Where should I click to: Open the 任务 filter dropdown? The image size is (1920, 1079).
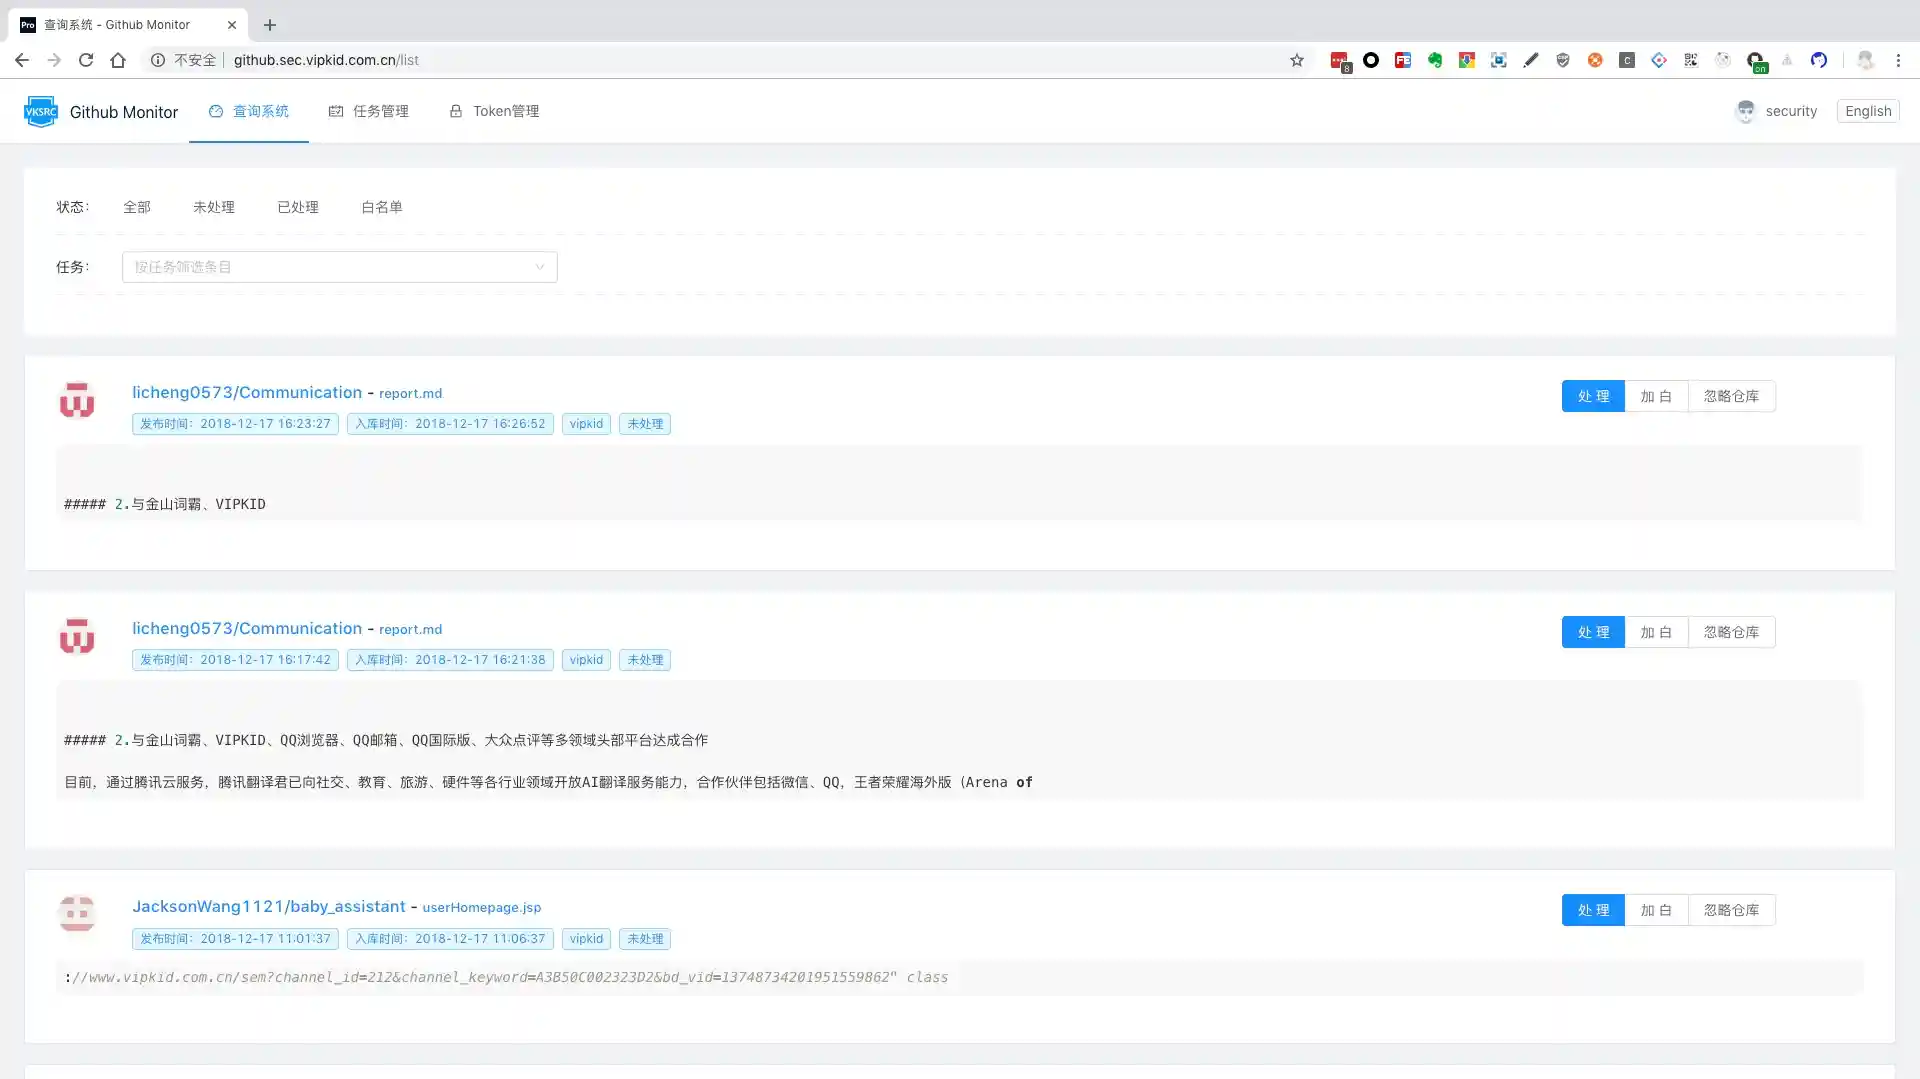tap(339, 267)
